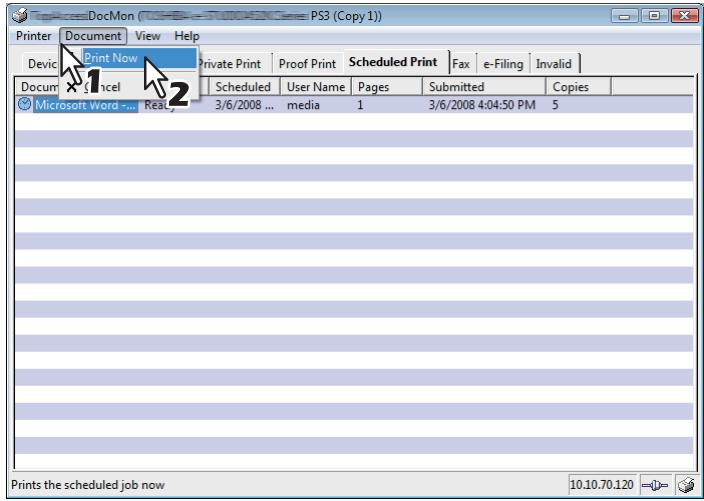The image size is (704, 501).
Task: Choose Print Now from the Document menu
Action: (x=139, y=58)
